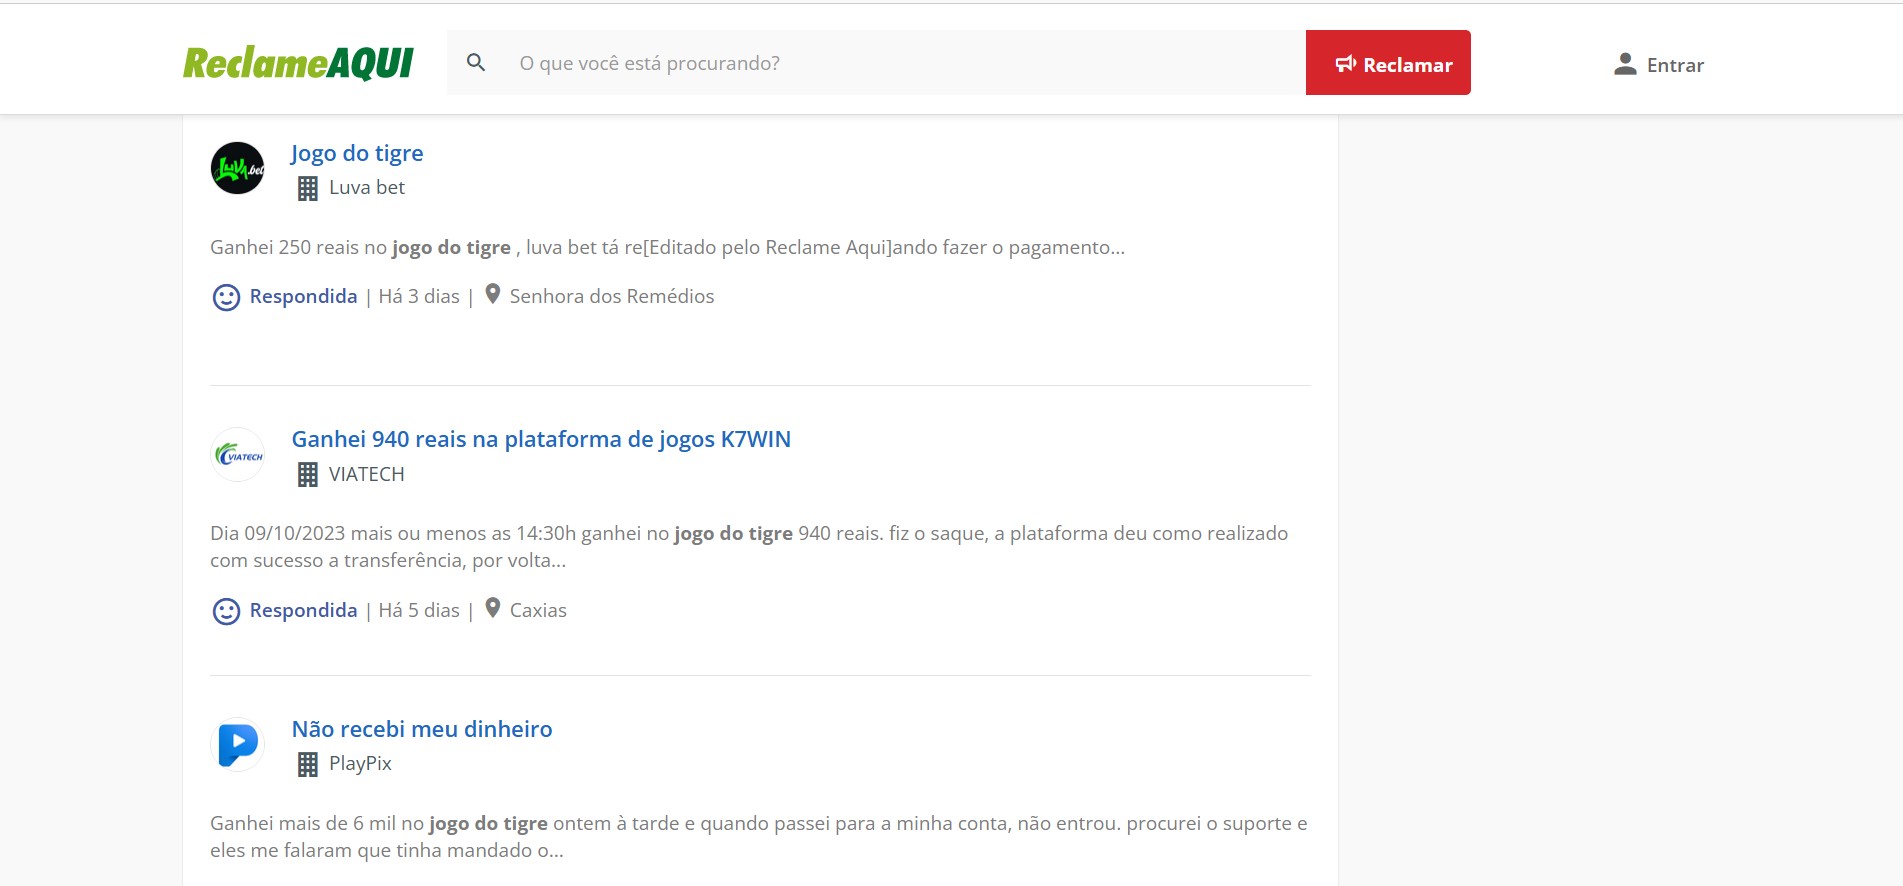Click the building icon beside VIATECH

pos(308,474)
